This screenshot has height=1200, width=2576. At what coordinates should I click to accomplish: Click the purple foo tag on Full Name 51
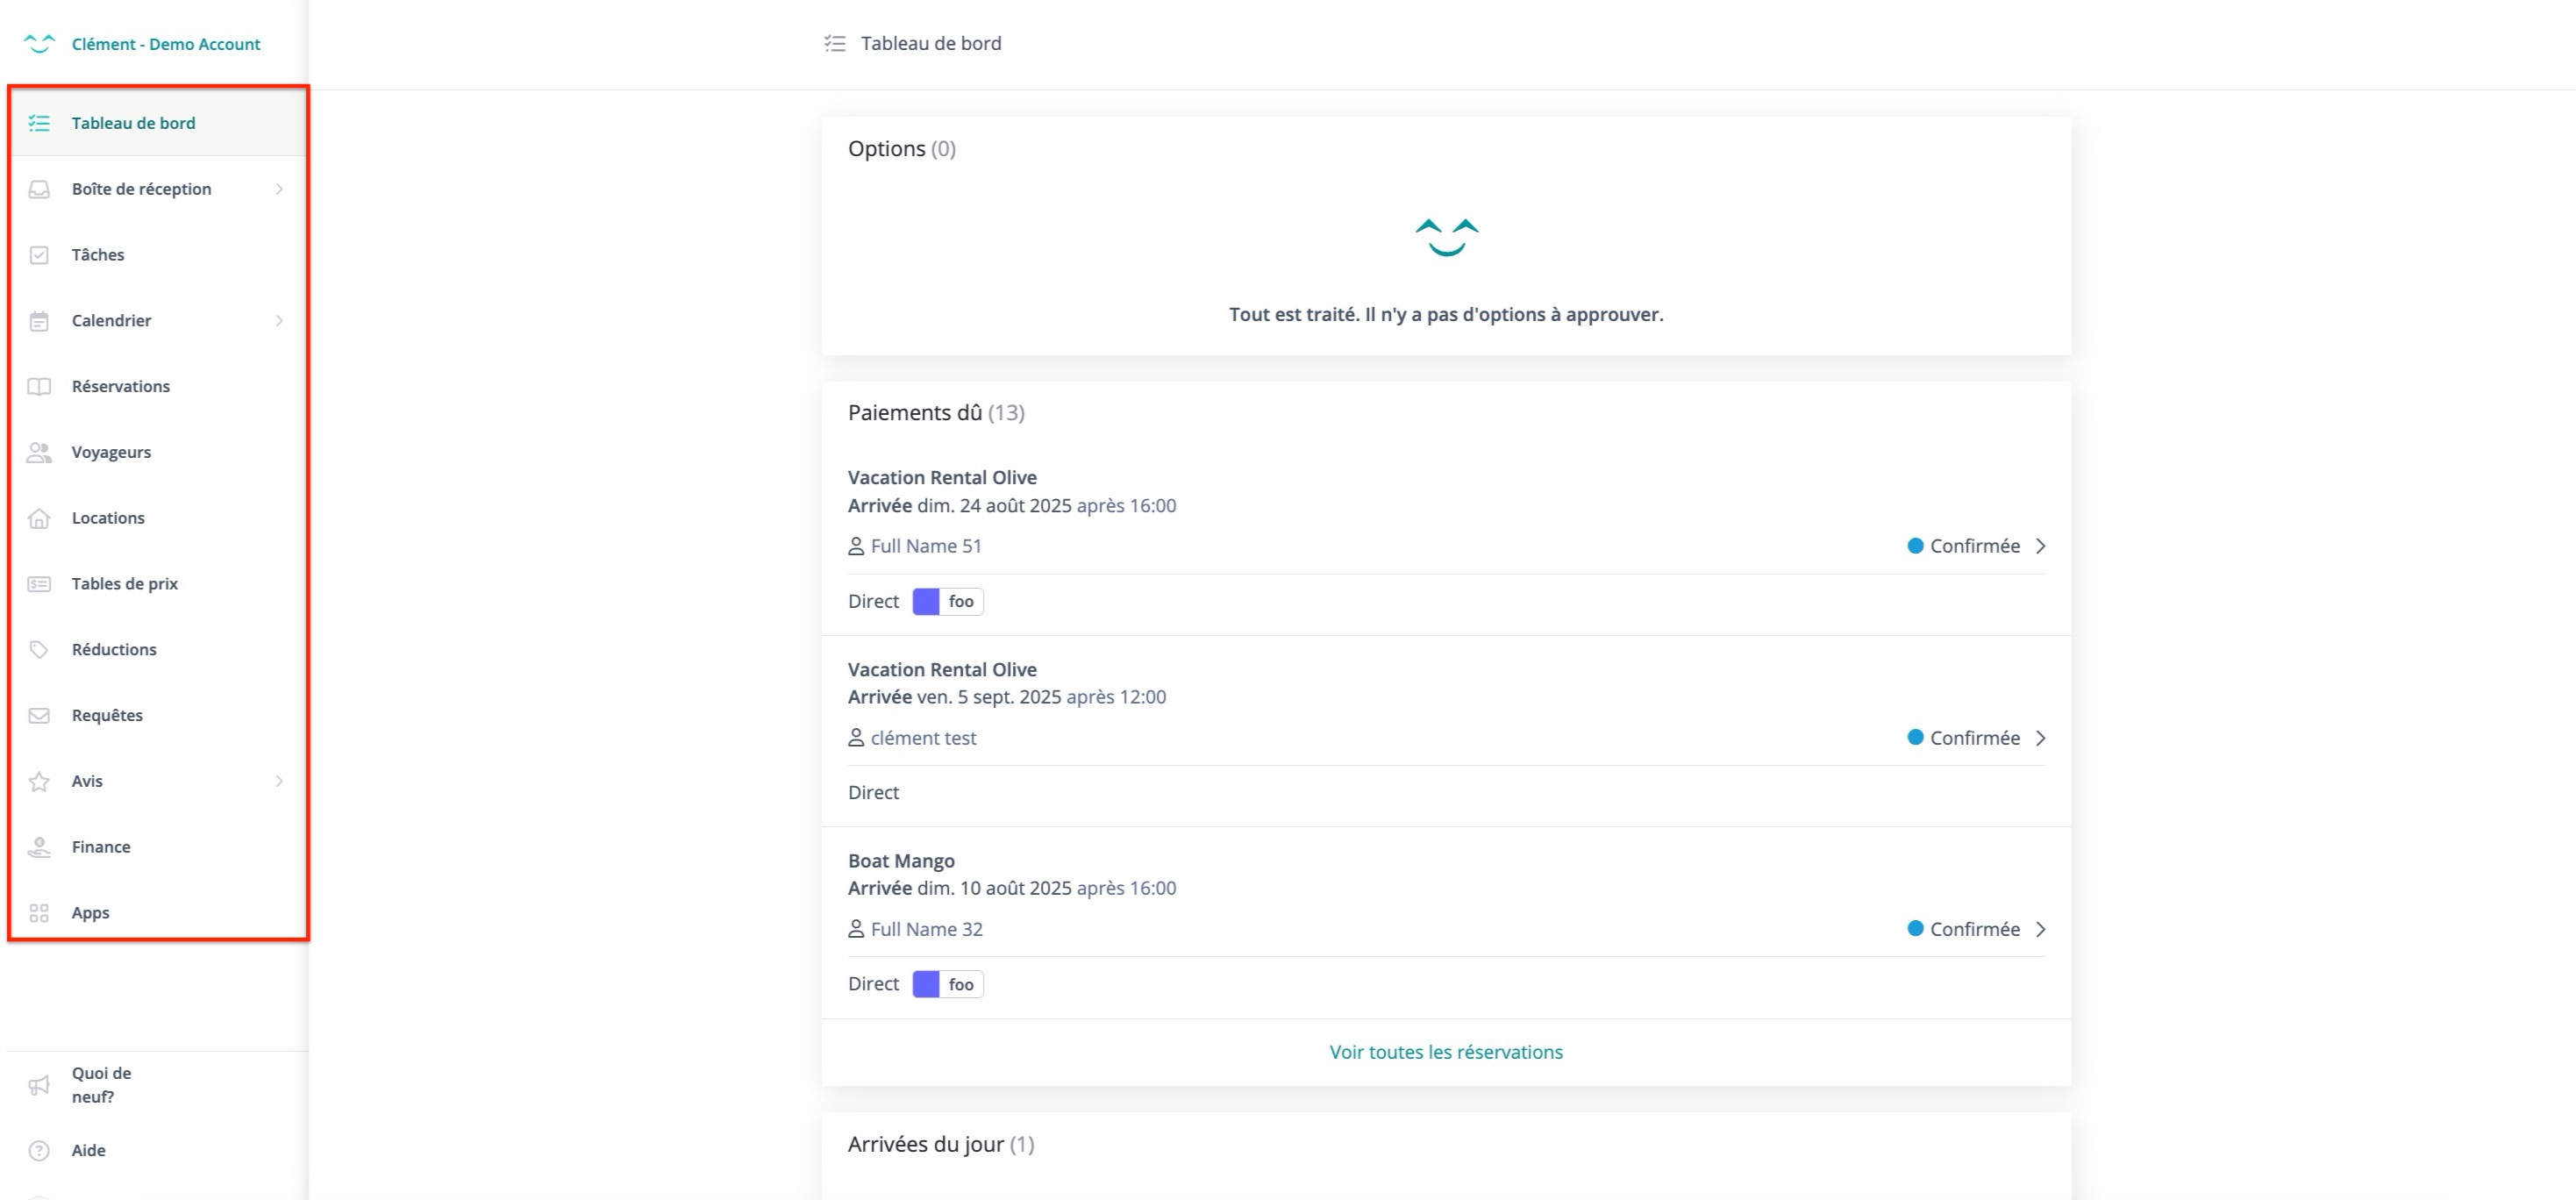pos(947,601)
